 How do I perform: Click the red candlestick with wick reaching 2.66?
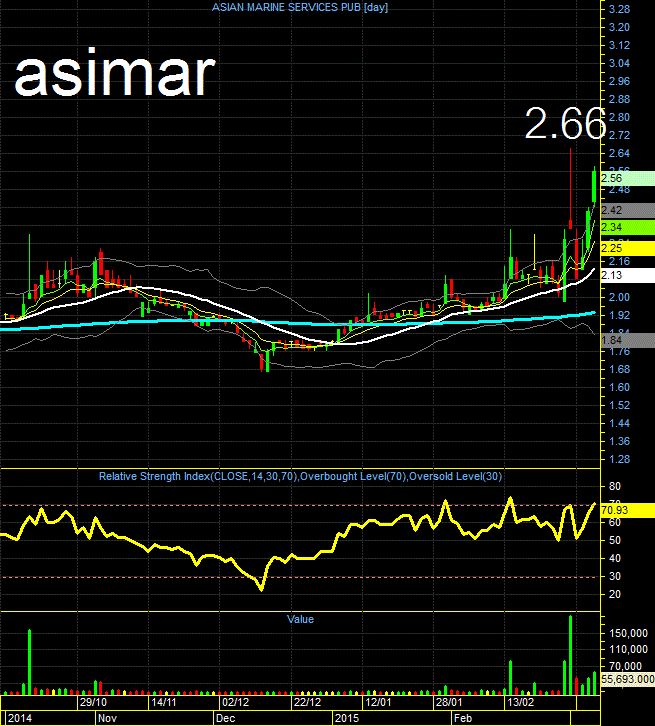570,190
